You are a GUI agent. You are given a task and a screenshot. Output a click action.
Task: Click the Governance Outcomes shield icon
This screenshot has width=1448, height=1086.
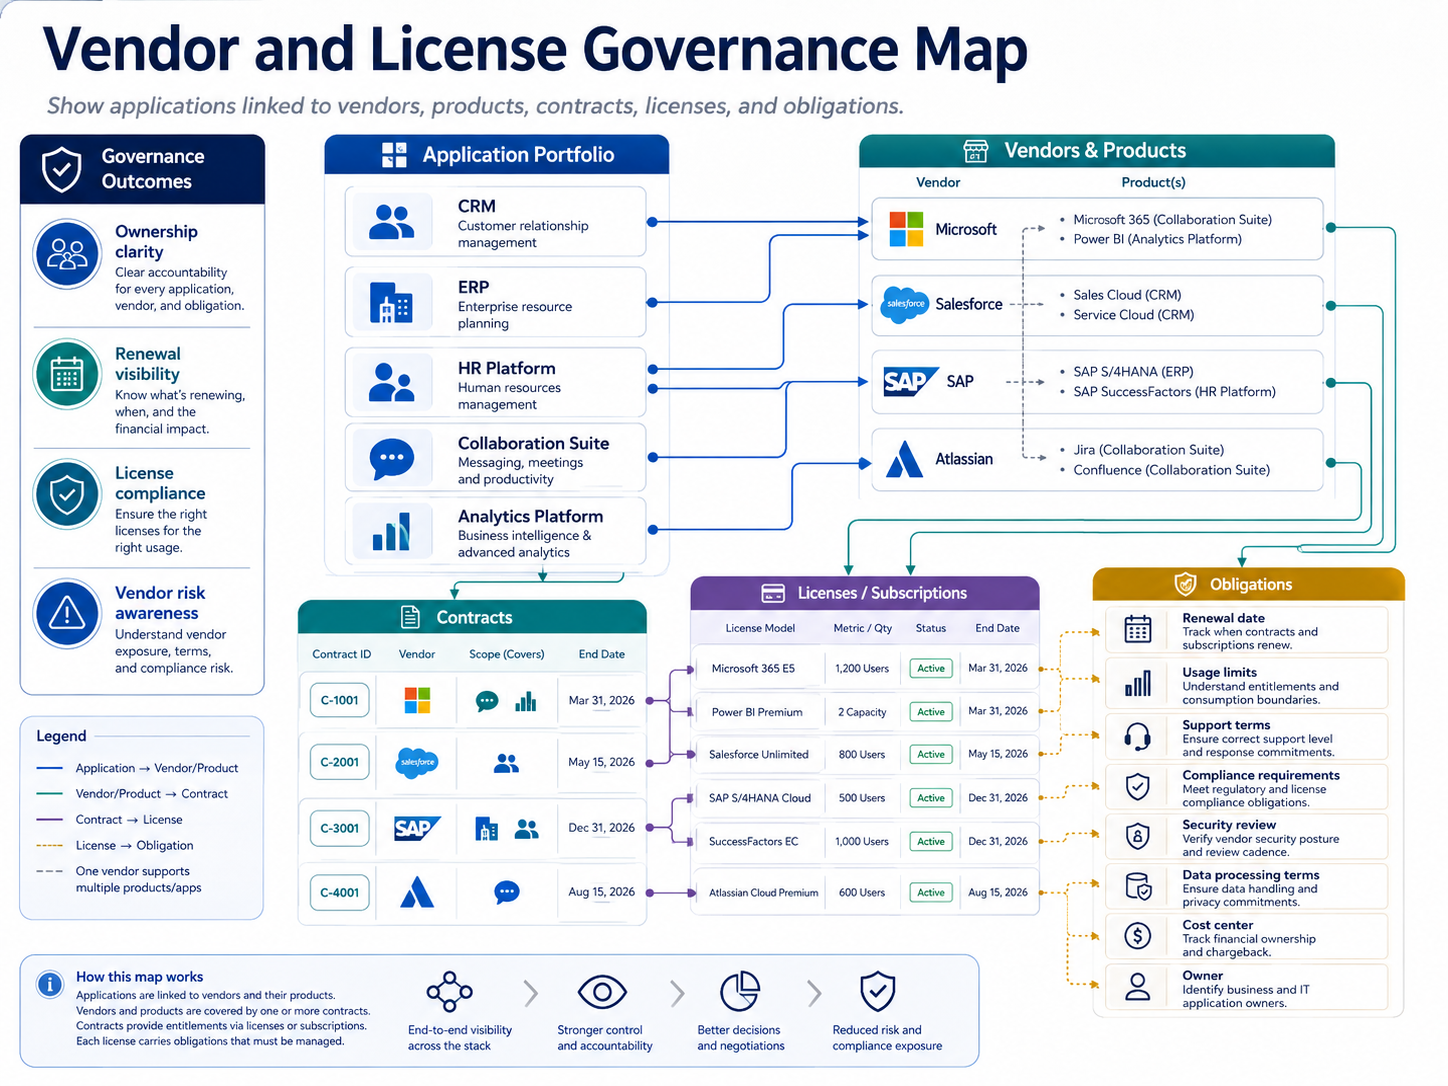coord(62,169)
